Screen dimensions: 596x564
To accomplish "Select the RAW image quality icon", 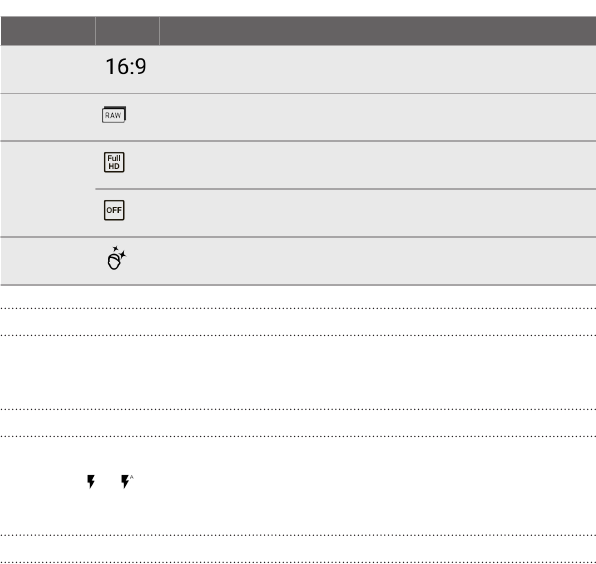I will click(114, 114).
